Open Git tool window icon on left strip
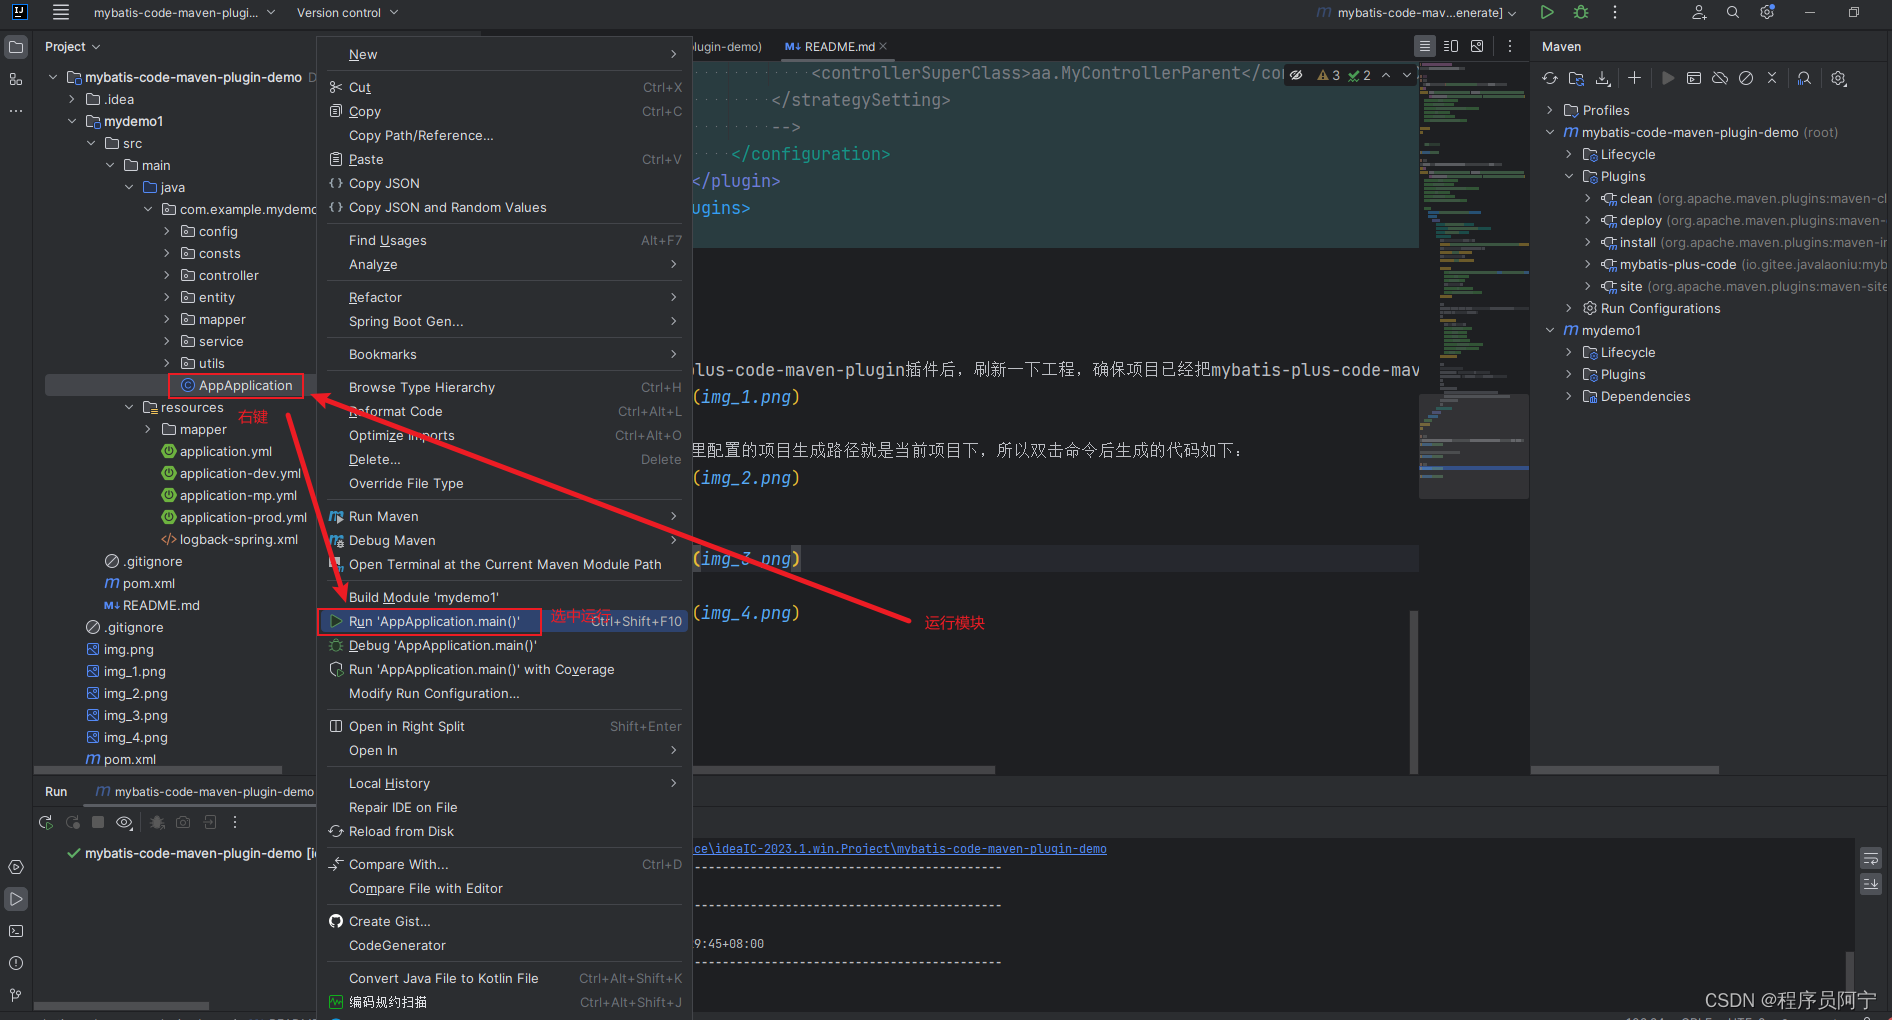This screenshot has height=1020, width=1892. click(16, 995)
